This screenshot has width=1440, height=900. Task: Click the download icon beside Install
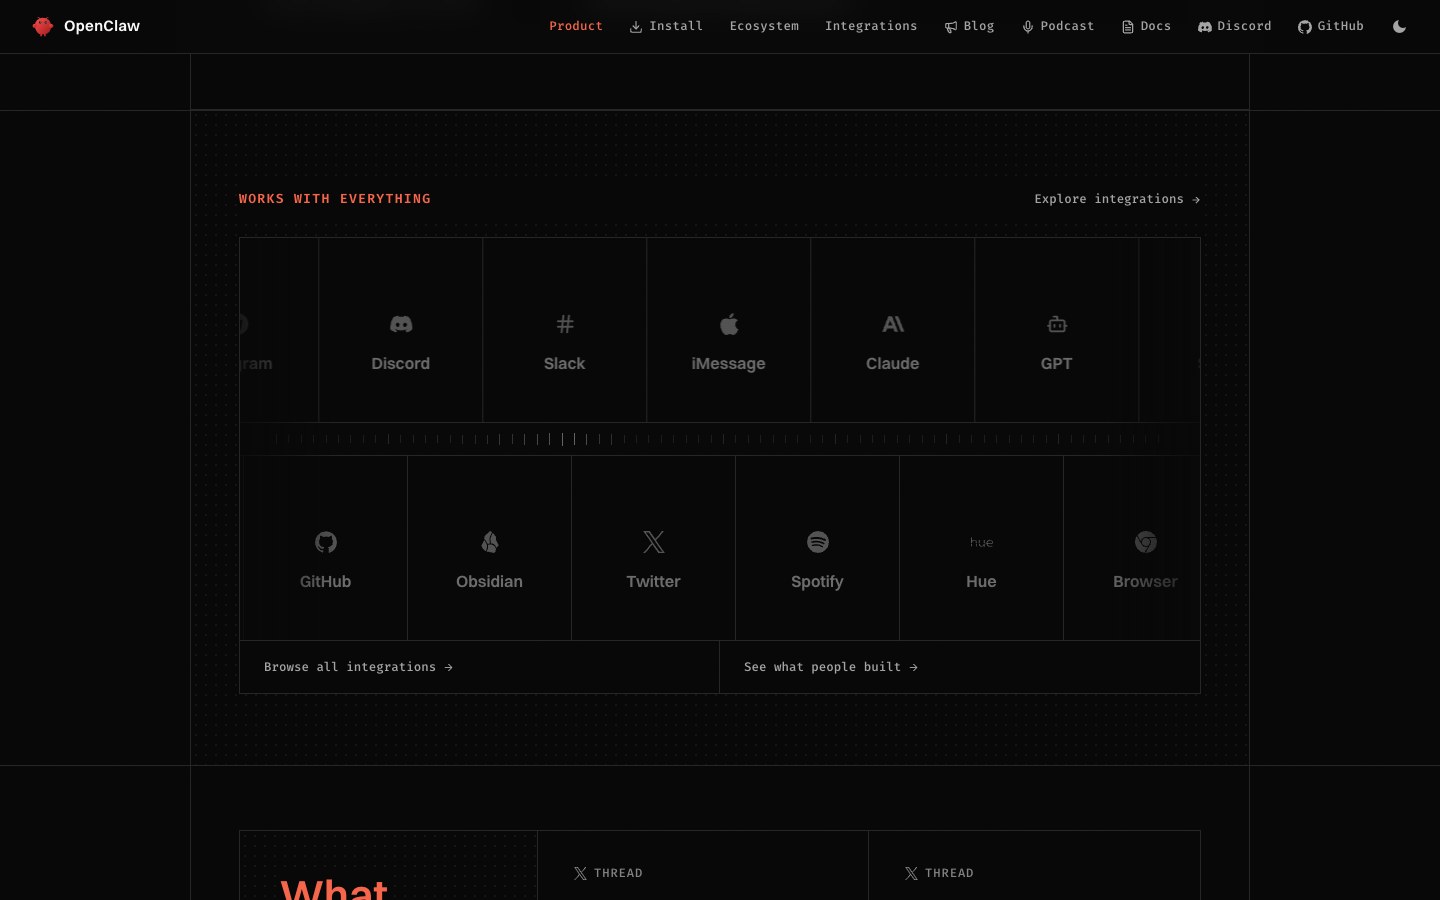click(x=636, y=27)
